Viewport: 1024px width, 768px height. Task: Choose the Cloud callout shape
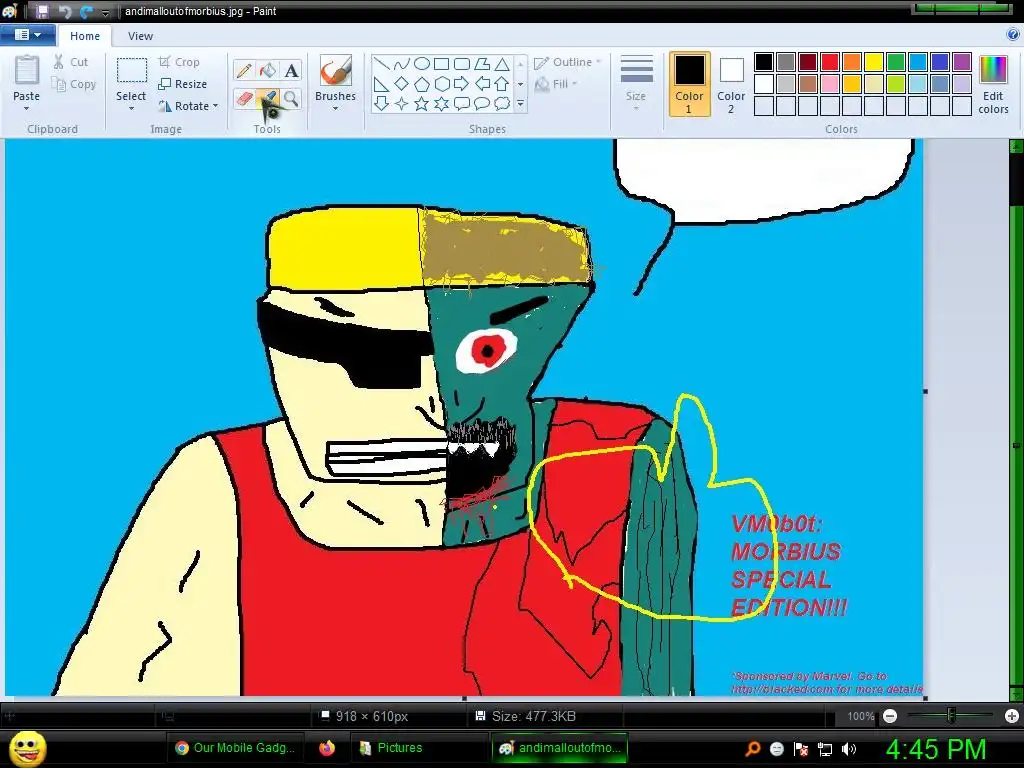coord(502,103)
